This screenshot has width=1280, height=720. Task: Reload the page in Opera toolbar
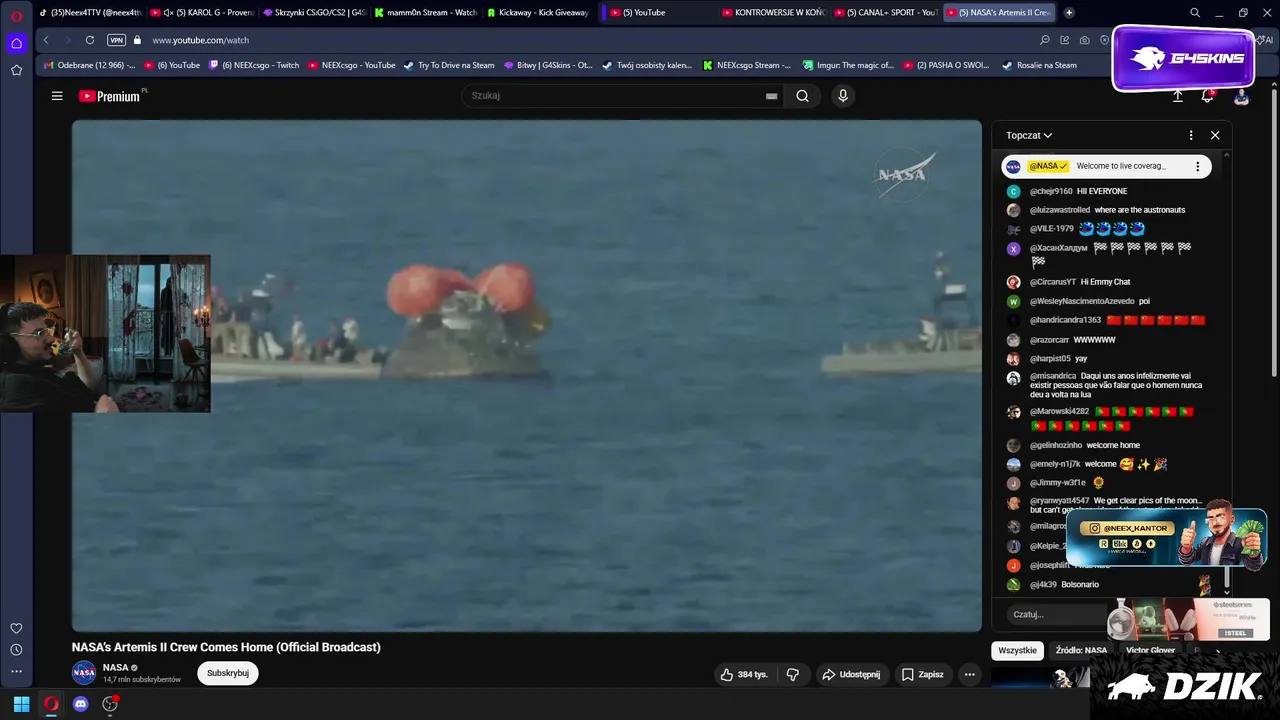[x=90, y=40]
